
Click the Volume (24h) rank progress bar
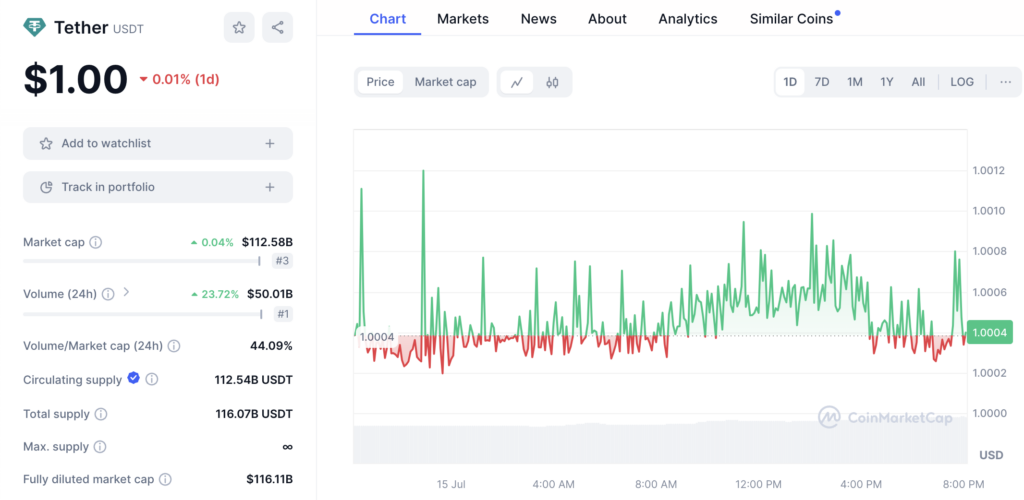click(x=142, y=314)
